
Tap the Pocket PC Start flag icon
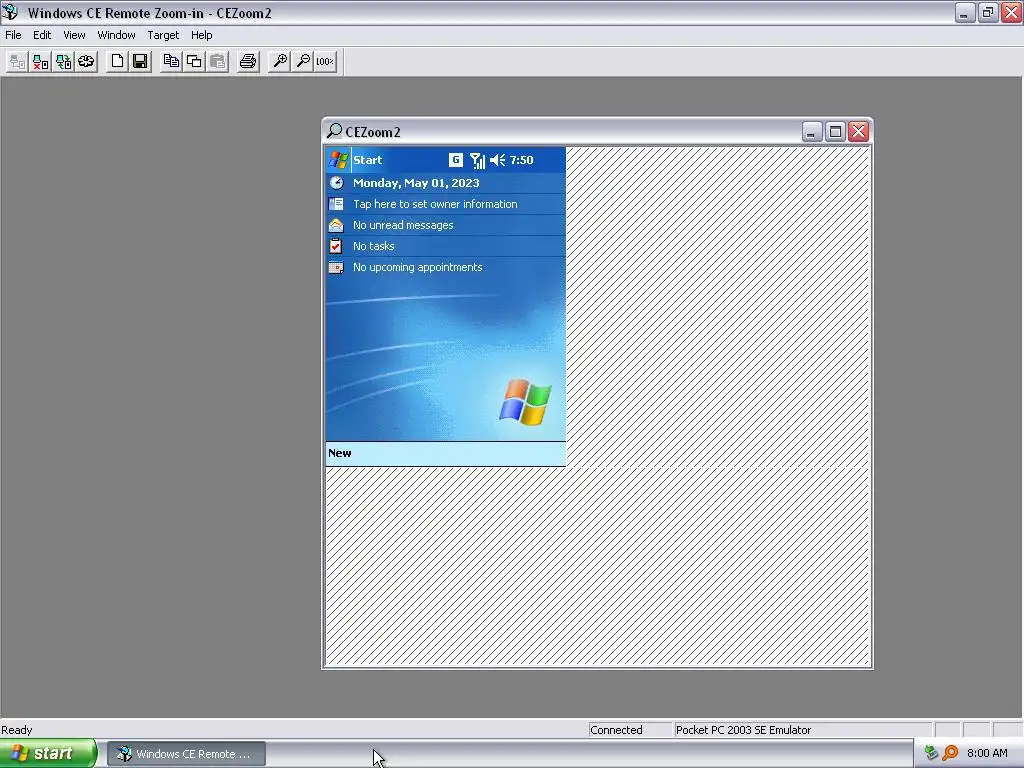click(338, 160)
